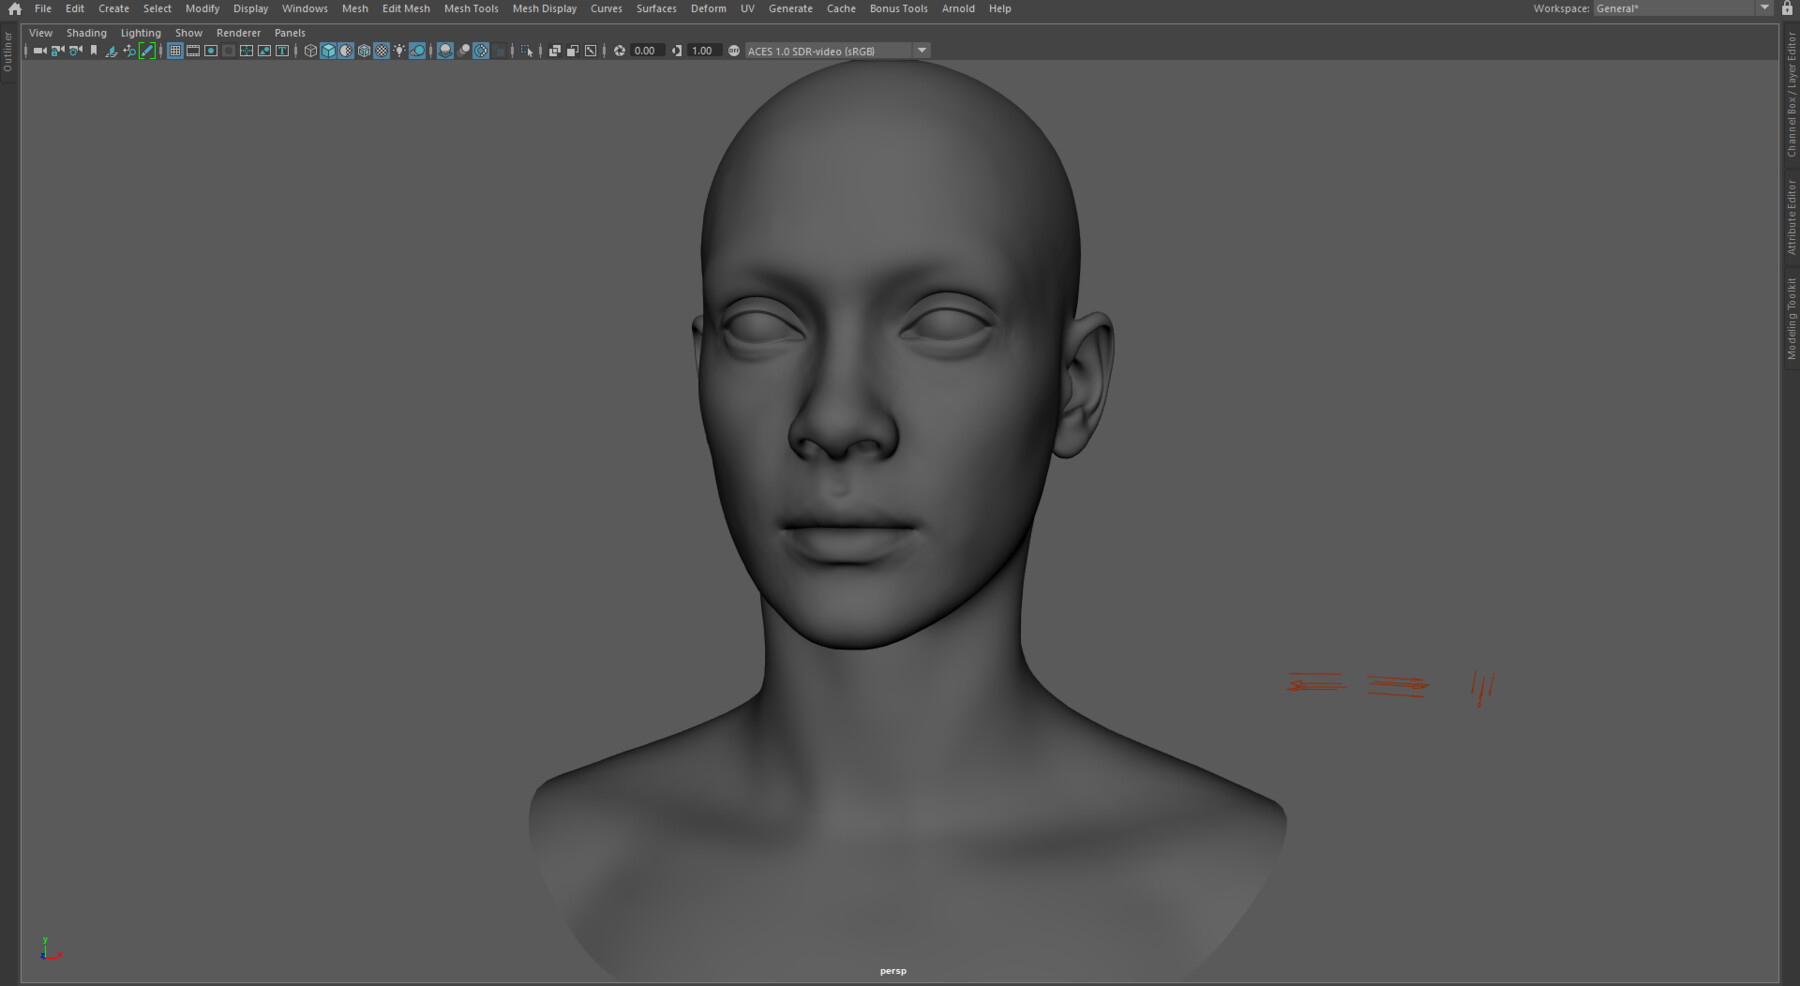Click the Shadows icon

pos(417,51)
